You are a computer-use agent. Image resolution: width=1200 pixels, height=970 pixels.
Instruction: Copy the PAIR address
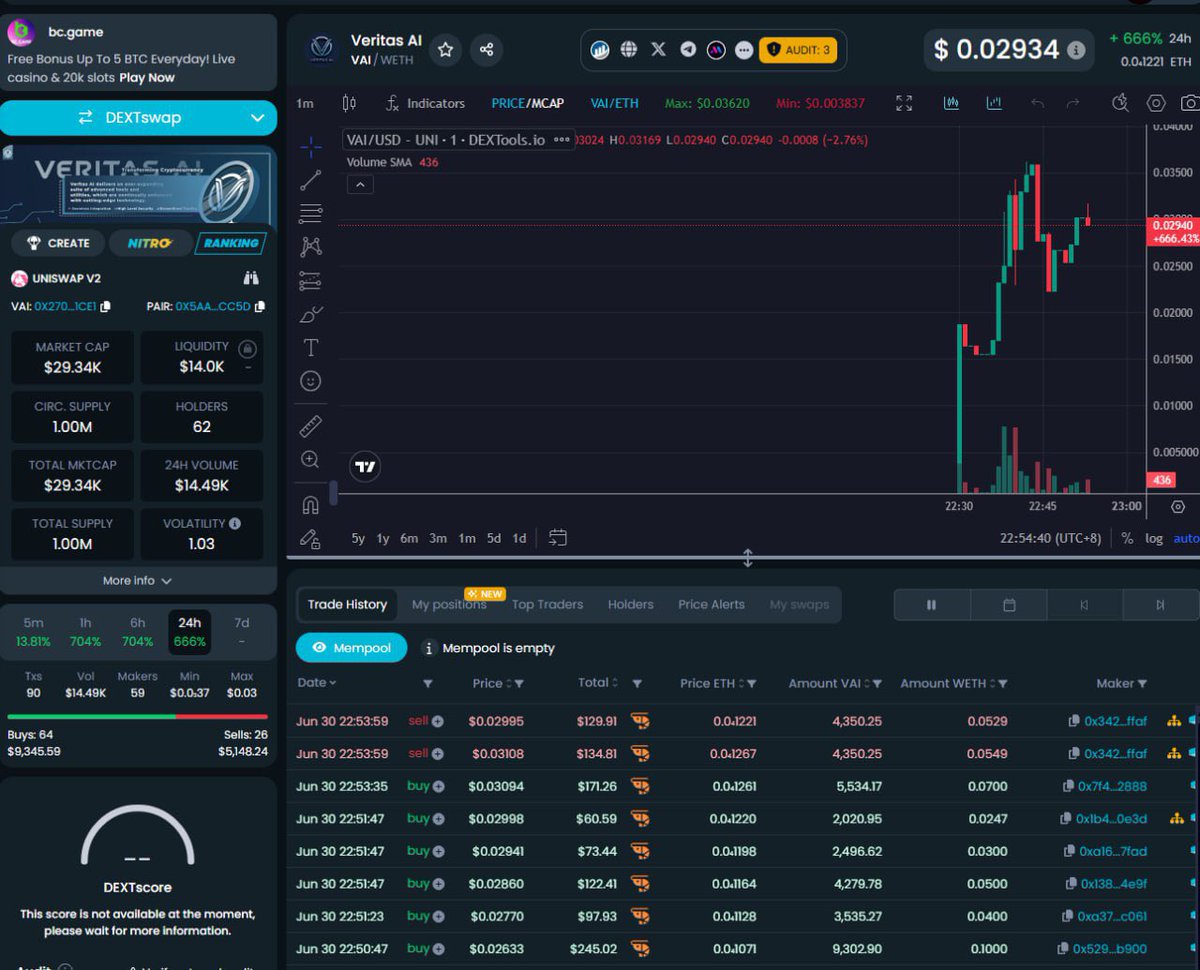point(260,307)
